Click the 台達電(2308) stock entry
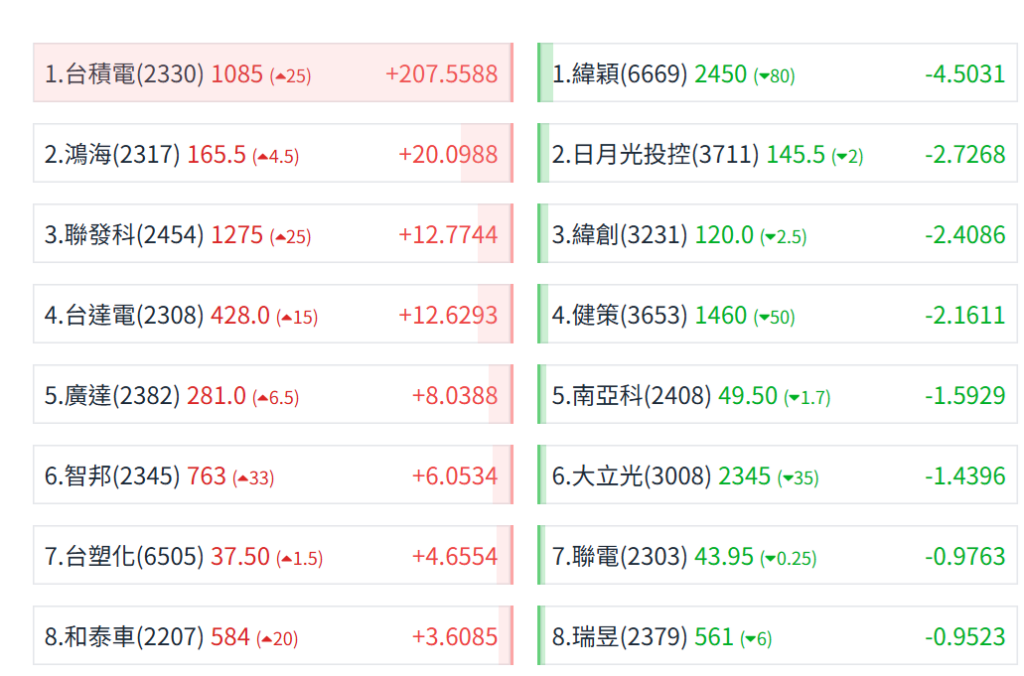The width and height of the screenshot is (1024, 676). point(273,314)
